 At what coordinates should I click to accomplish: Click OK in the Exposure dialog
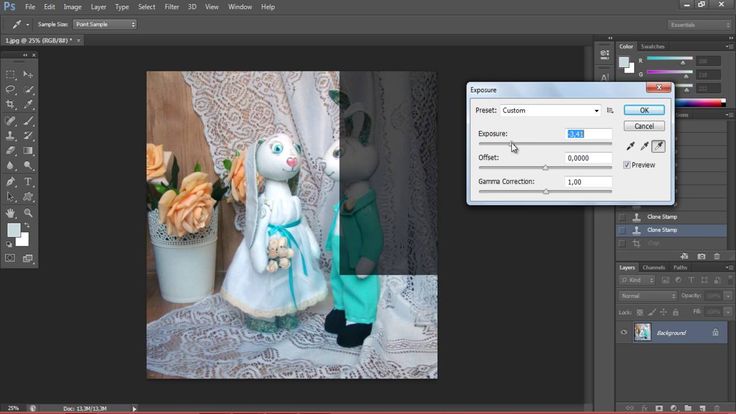click(x=644, y=110)
